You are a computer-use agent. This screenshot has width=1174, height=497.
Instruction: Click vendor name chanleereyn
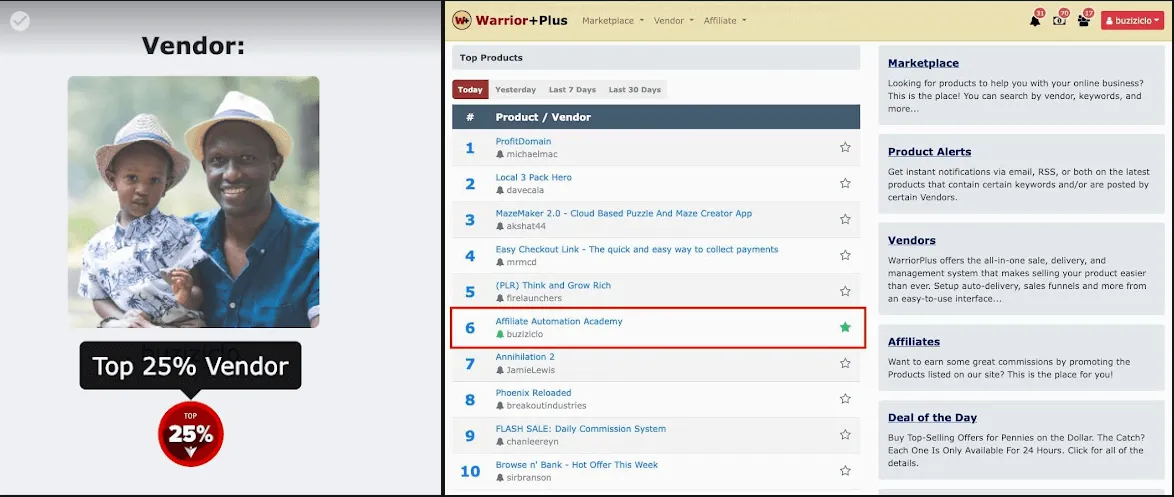click(532, 442)
